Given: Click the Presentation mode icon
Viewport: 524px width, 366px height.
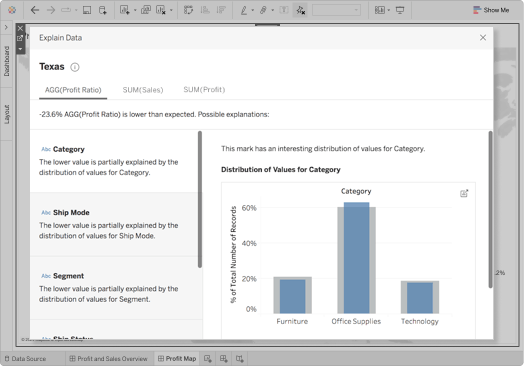Looking at the screenshot, I should (400, 10).
